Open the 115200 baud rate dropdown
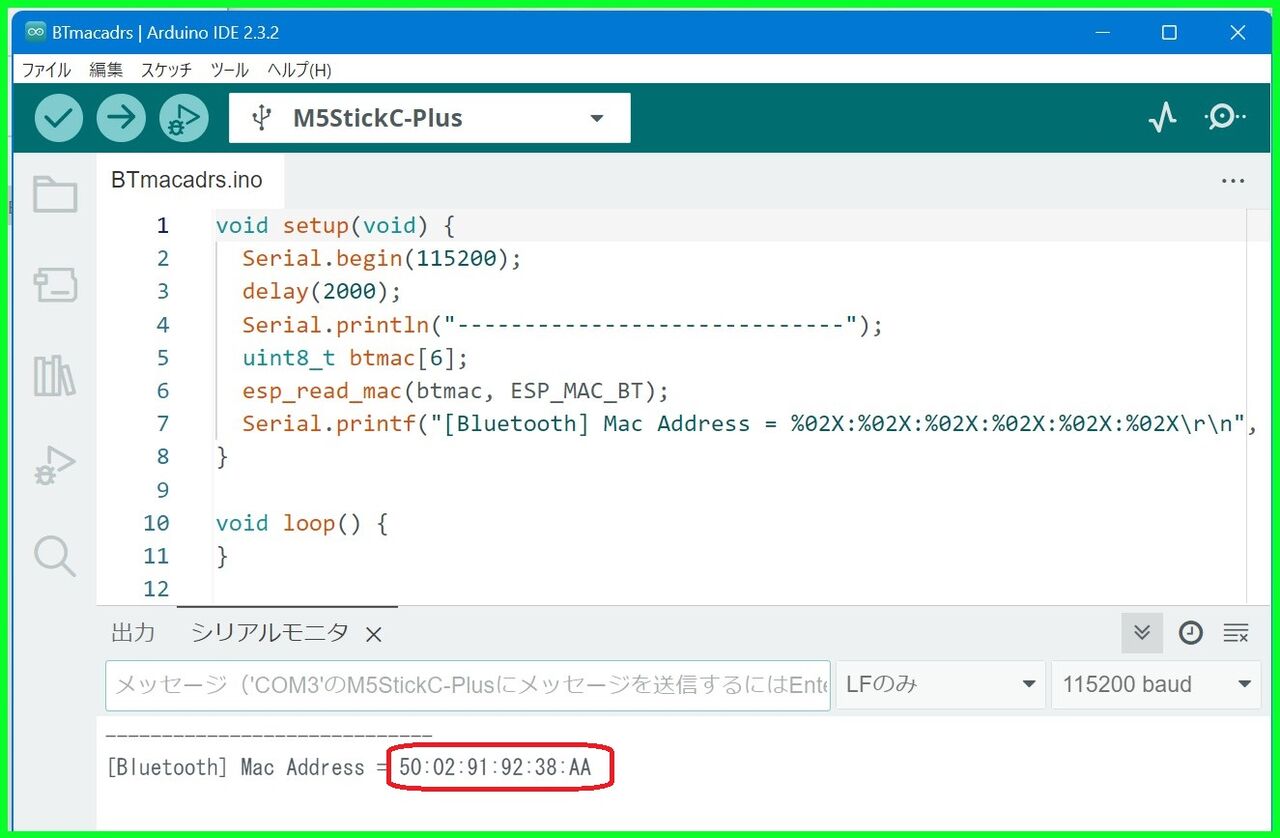Image resolution: width=1280 pixels, height=838 pixels. click(1156, 685)
